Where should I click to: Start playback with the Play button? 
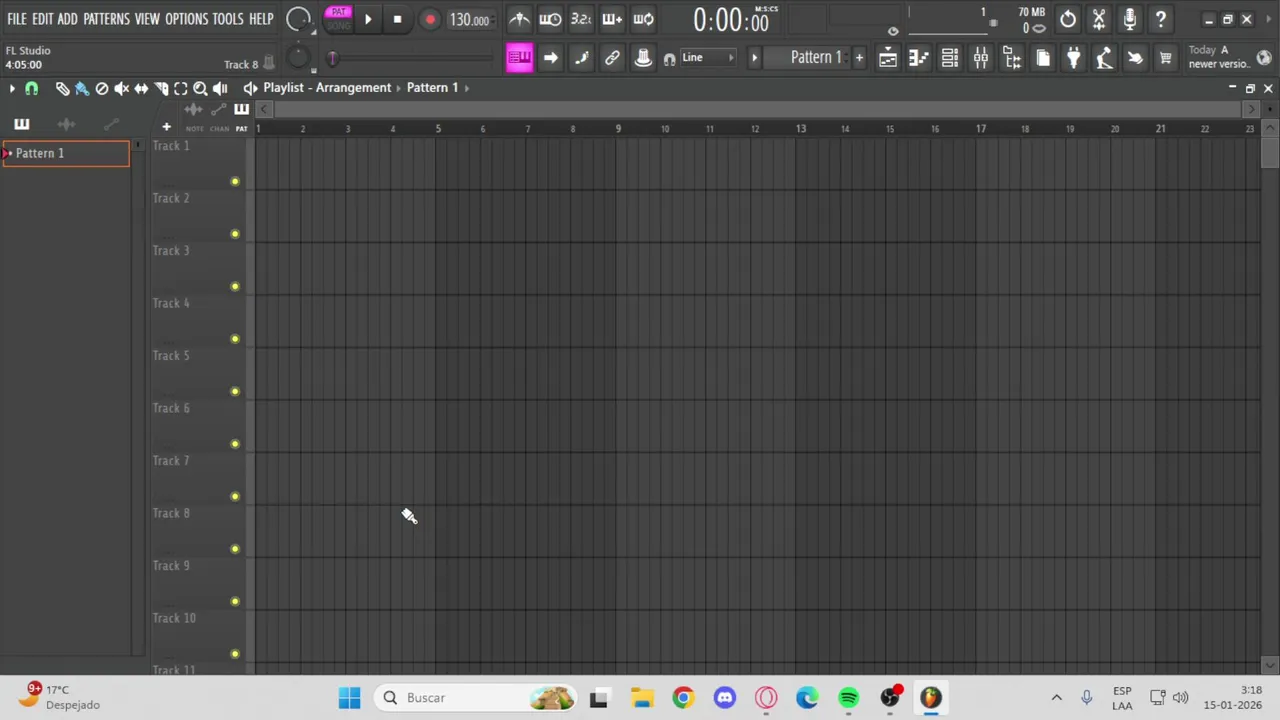coord(367,19)
